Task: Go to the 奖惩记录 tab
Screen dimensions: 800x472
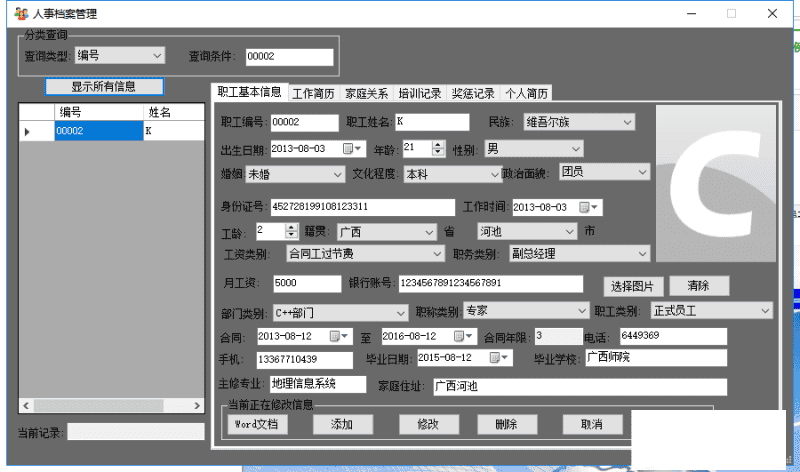Action: coord(473,93)
